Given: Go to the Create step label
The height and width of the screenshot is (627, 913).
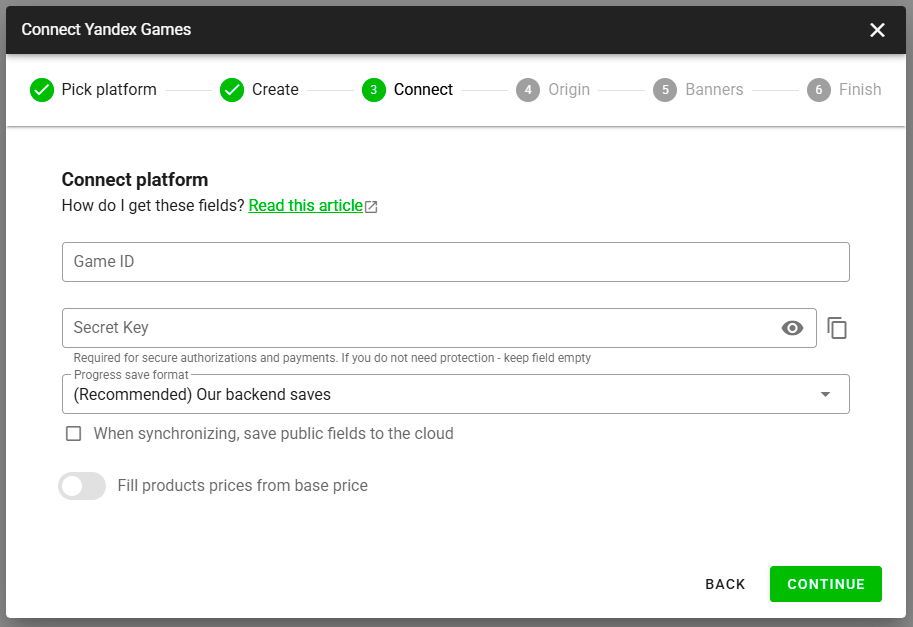Looking at the screenshot, I should [275, 90].
